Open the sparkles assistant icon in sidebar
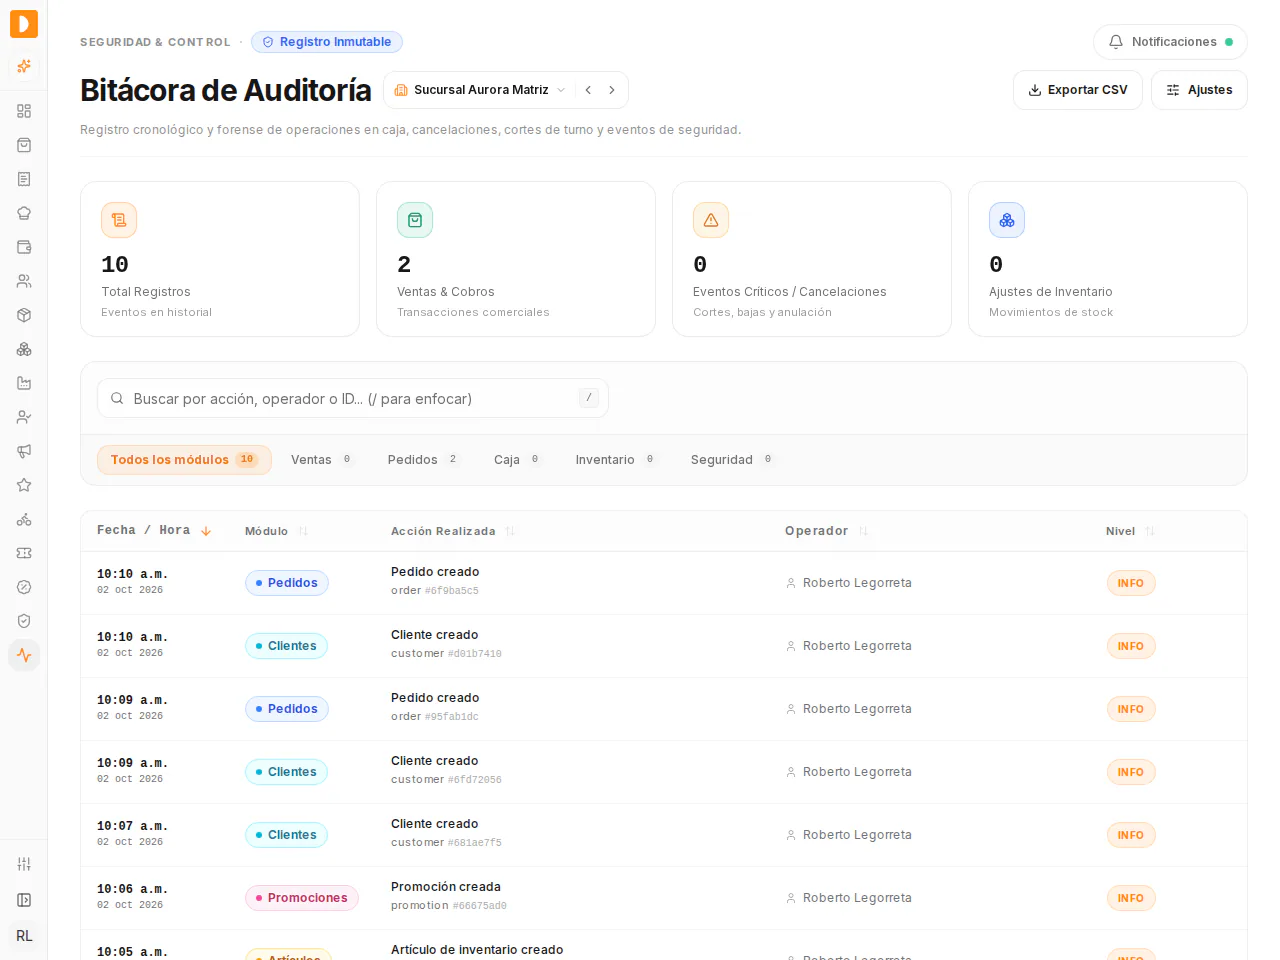The image size is (1280, 960). coord(24,67)
